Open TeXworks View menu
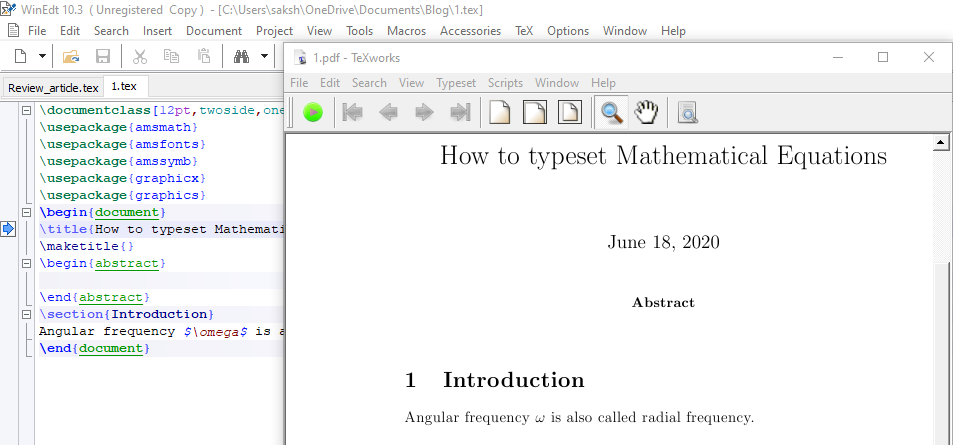This screenshot has height=445, width=953. (x=411, y=83)
